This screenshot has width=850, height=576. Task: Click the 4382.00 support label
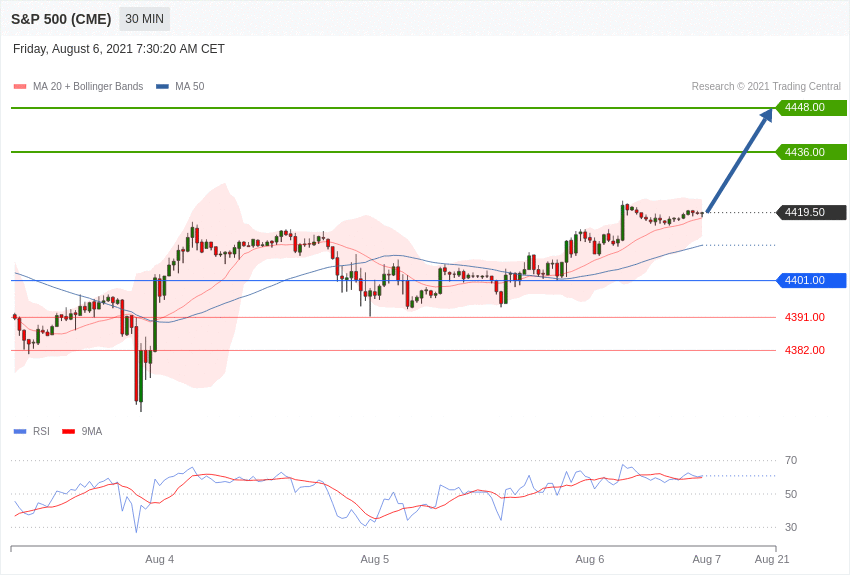click(x=805, y=350)
